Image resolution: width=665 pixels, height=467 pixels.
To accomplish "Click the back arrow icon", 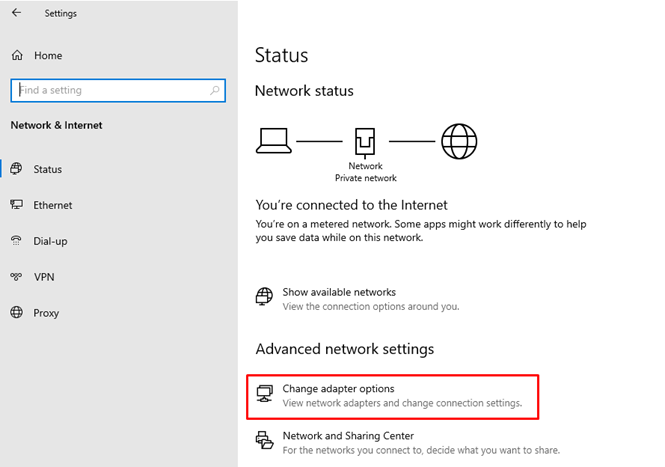I will click(x=16, y=13).
